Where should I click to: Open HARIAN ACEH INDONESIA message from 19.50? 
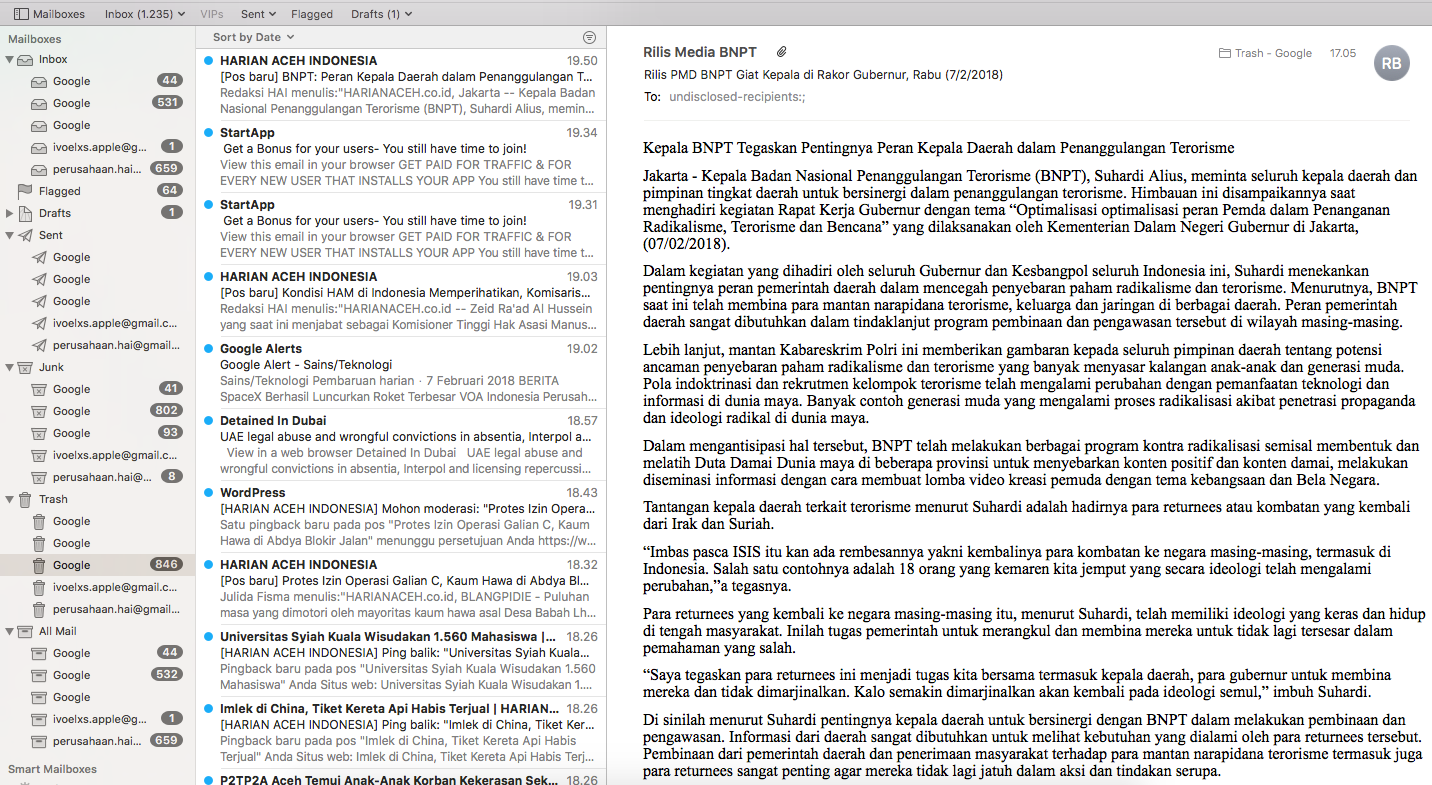[401, 85]
